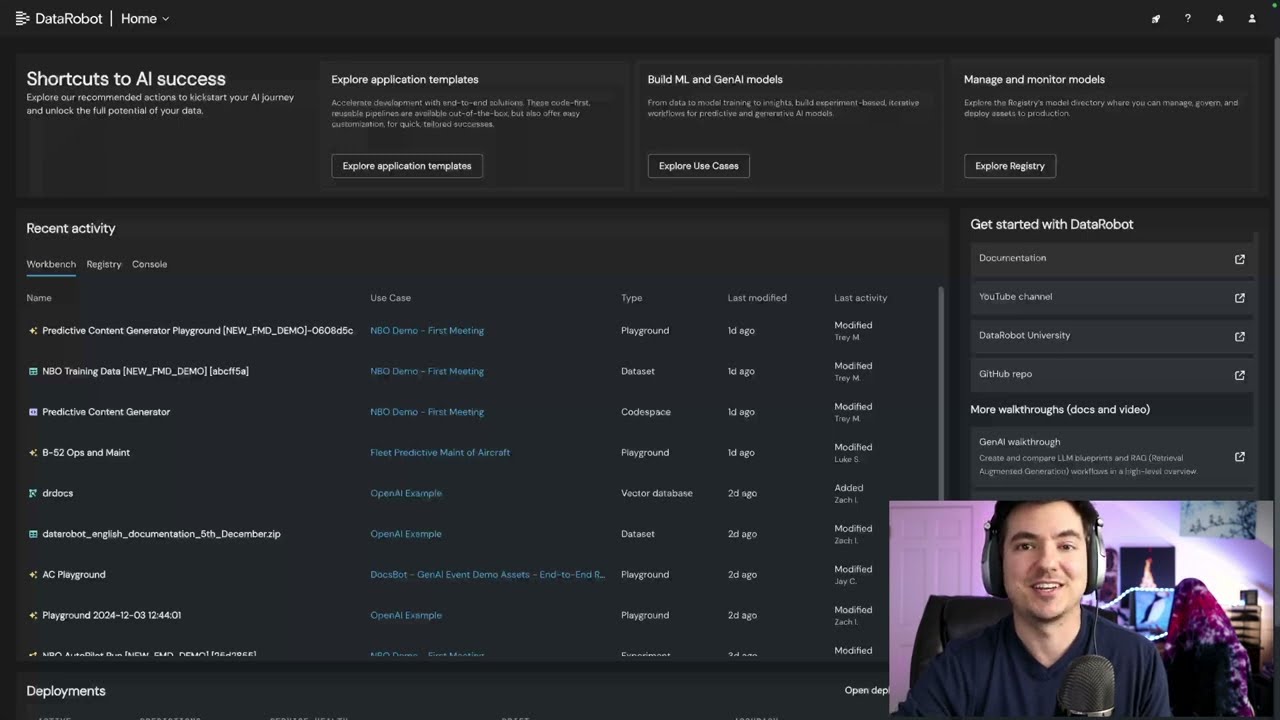Image resolution: width=1280 pixels, height=720 pixels.
Task: Open NBO Demo use case link in first row
Action: pos(427,330)
